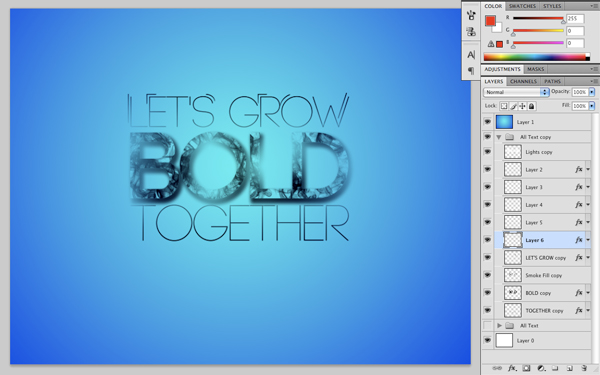The width and height of the screenshot is (600, 375).
Task: Click fx badge on LET'S GROW copy
Action: click(579, 257)
